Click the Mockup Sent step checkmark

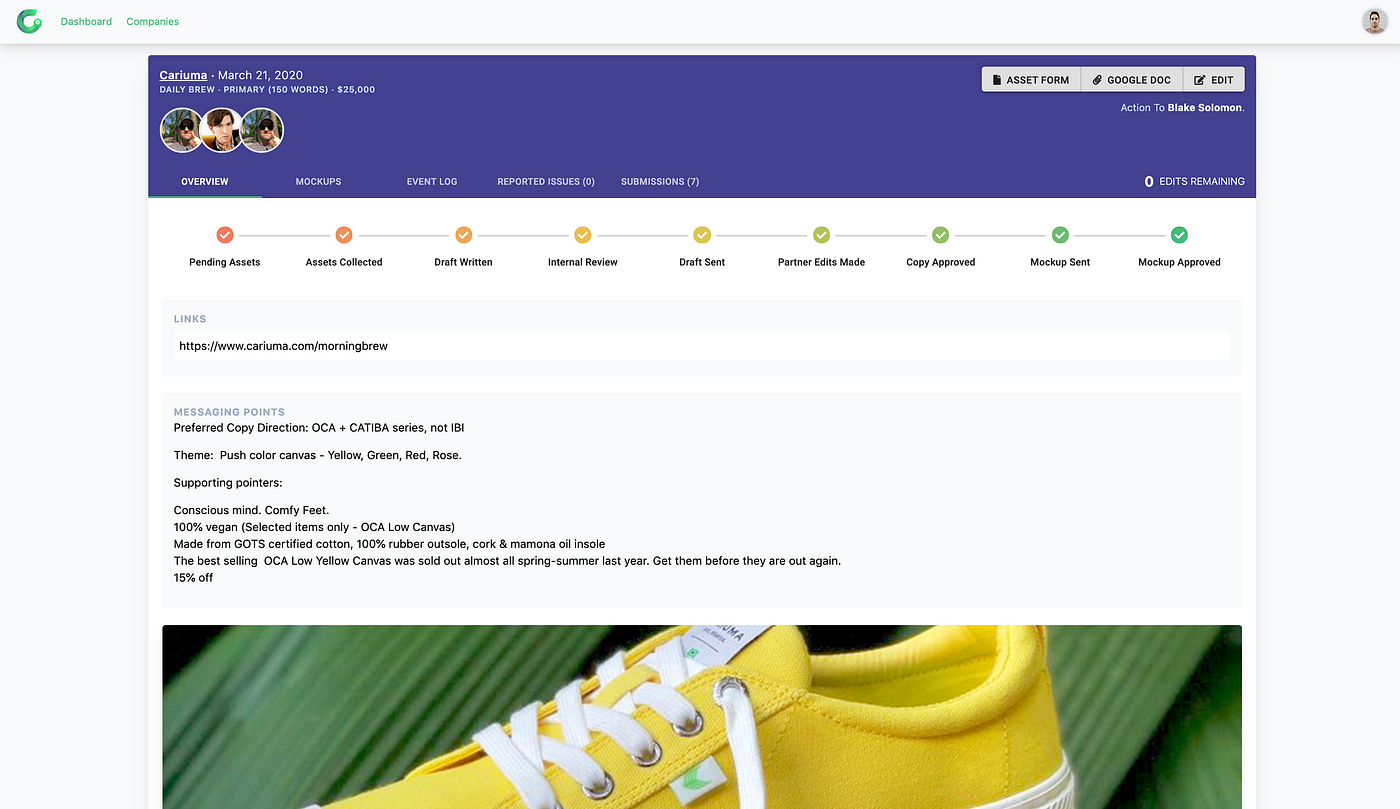pyautogui.click(x=1060, y=235)
